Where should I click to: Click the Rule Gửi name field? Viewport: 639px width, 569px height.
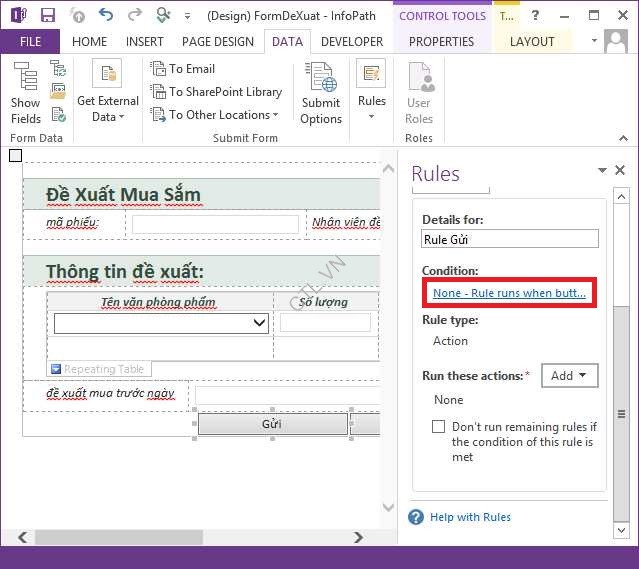coord(510,239)
